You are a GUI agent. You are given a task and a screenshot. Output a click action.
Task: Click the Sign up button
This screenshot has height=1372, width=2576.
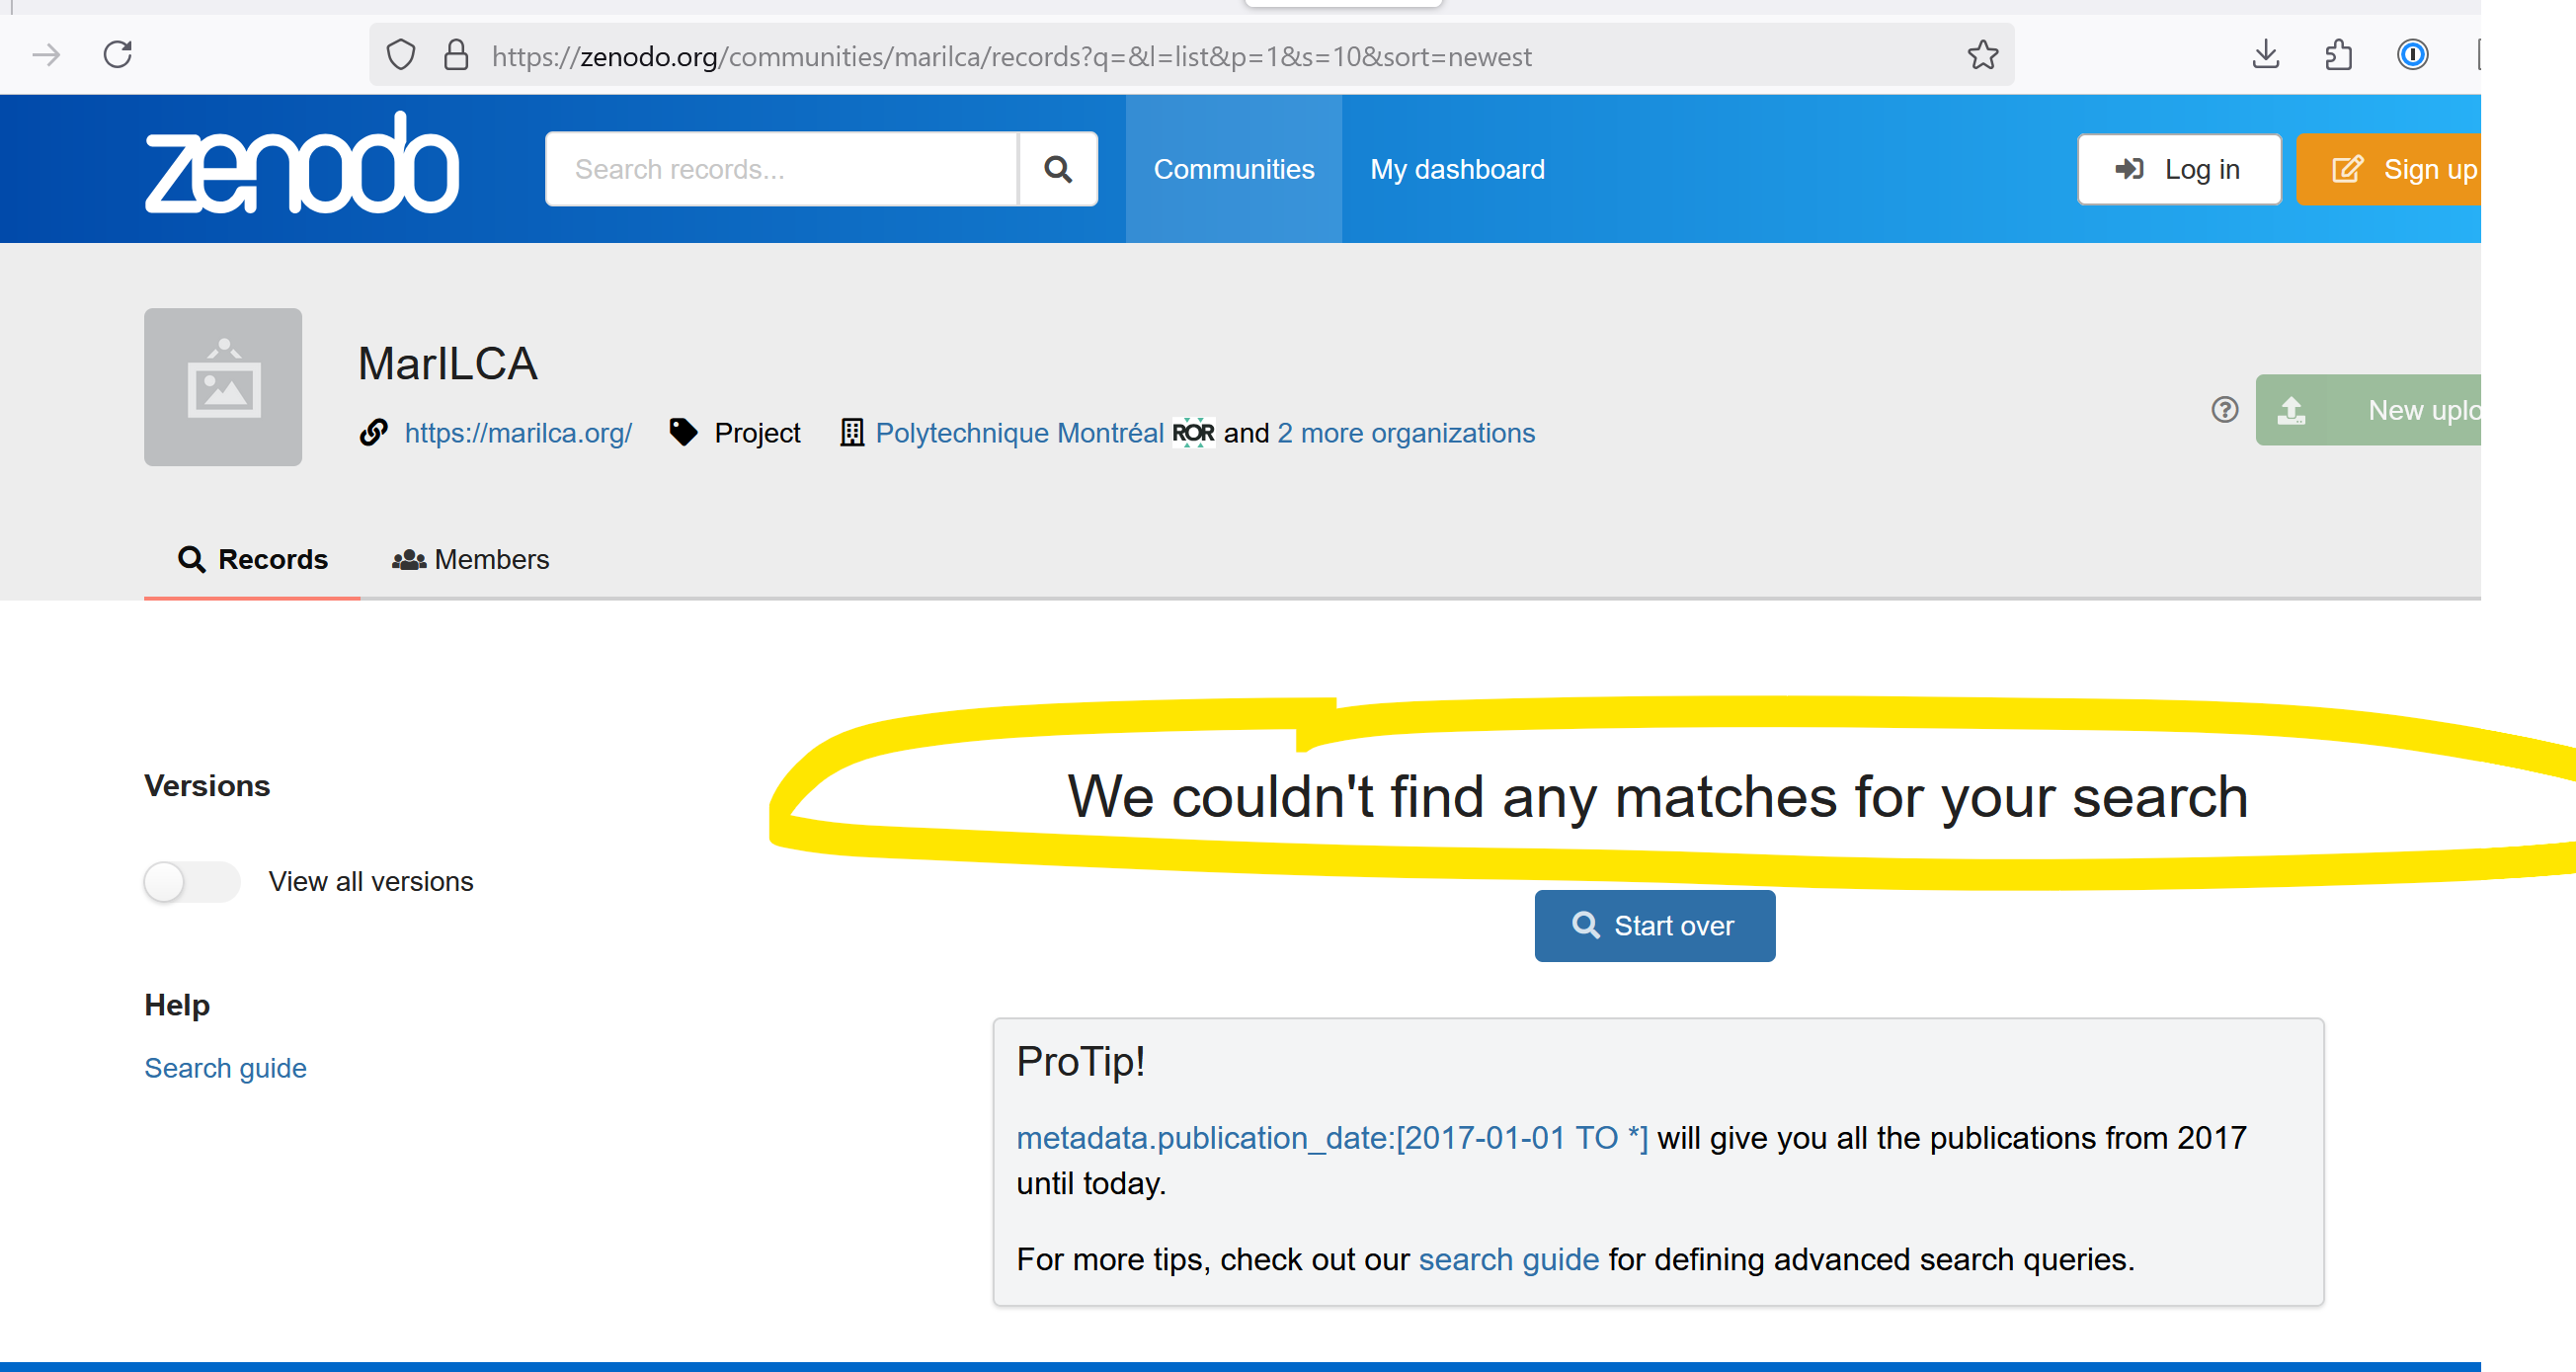tap(2390, 169)
